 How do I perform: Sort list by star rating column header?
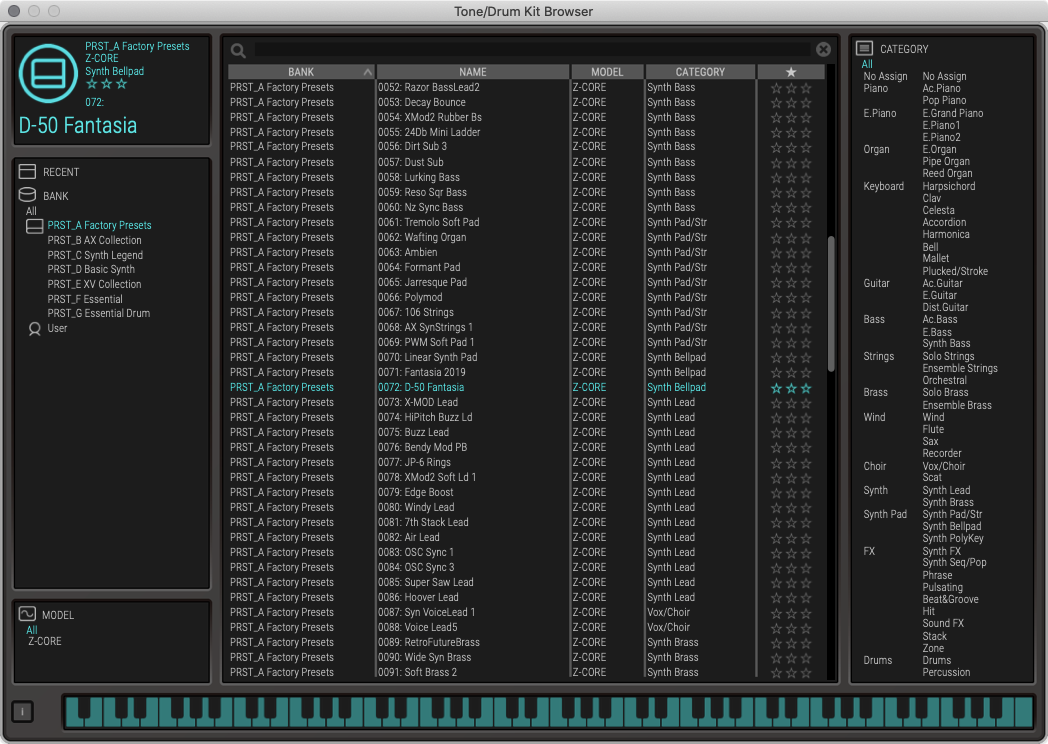791,72
